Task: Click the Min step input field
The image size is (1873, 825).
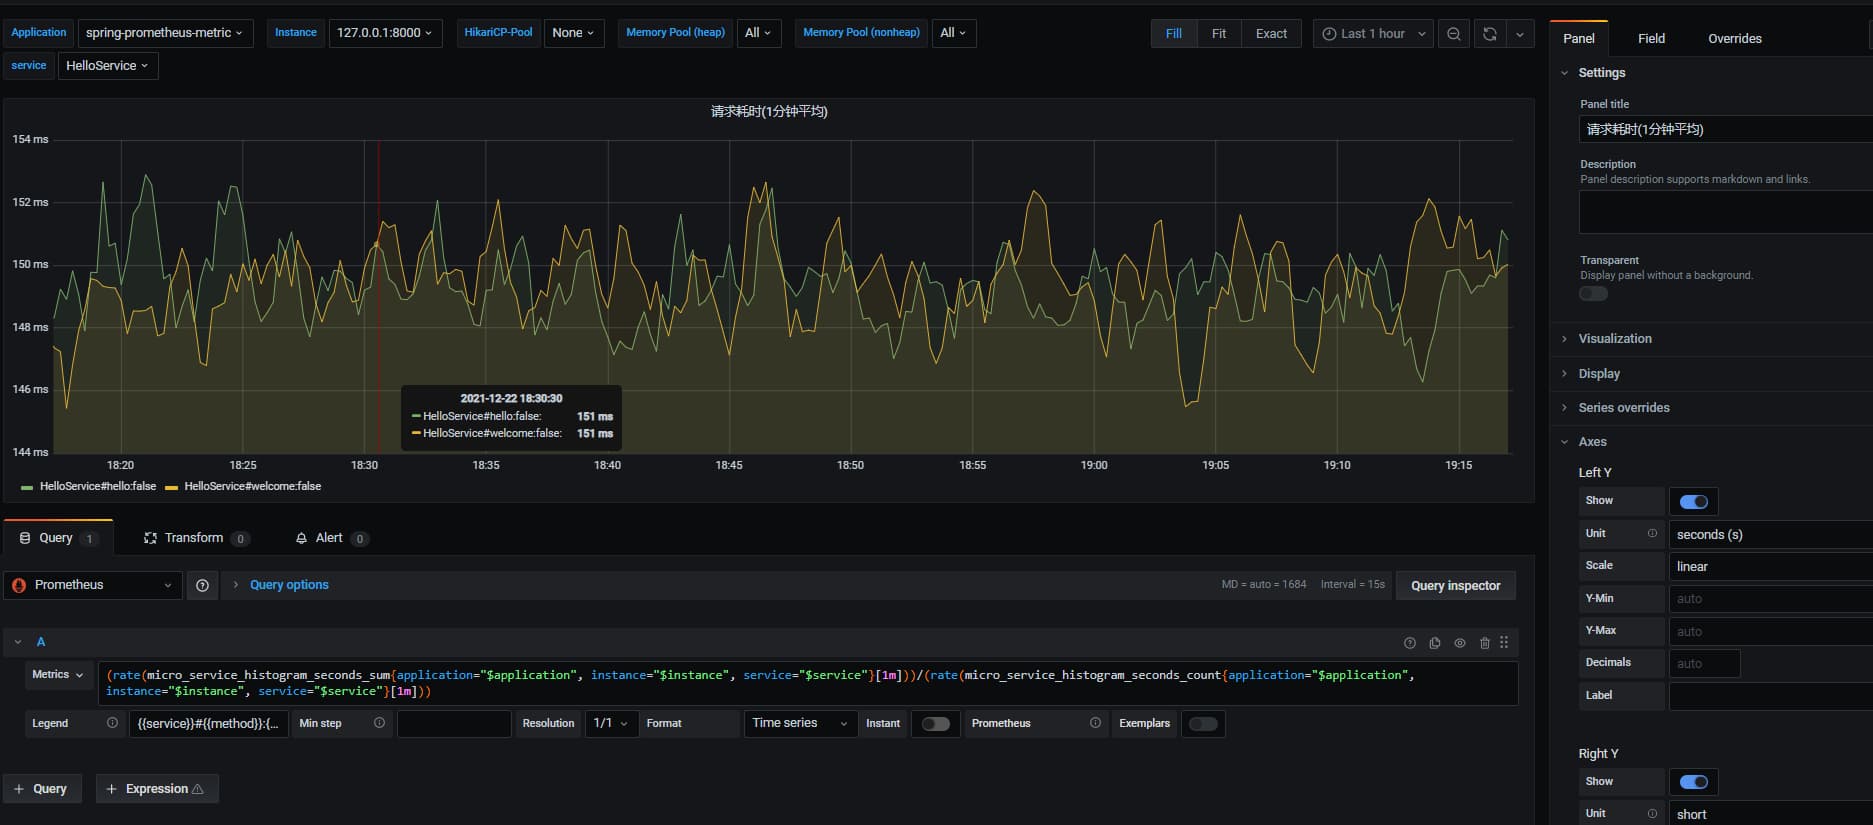Action: [x=454, y=724]
